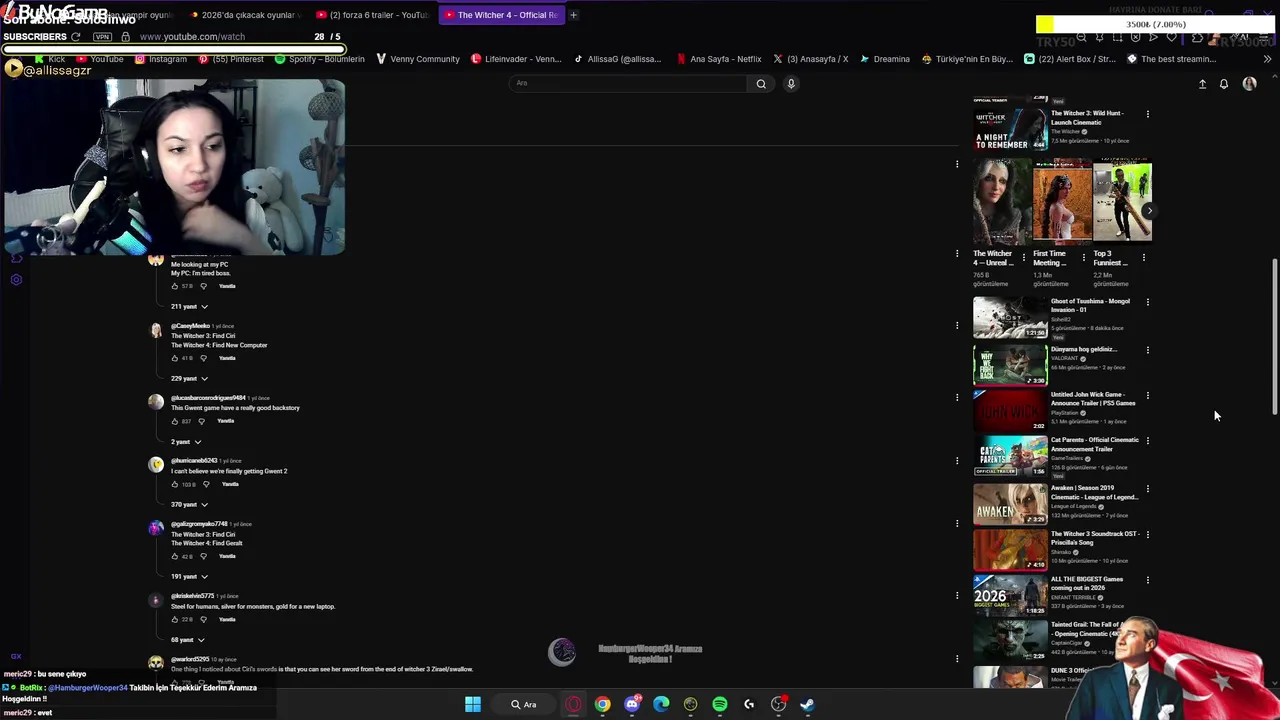Like the 'Find Geralt' comment
Viewport: 1280px width, 720px height.
pyautogui.click(x=175, y=556)
